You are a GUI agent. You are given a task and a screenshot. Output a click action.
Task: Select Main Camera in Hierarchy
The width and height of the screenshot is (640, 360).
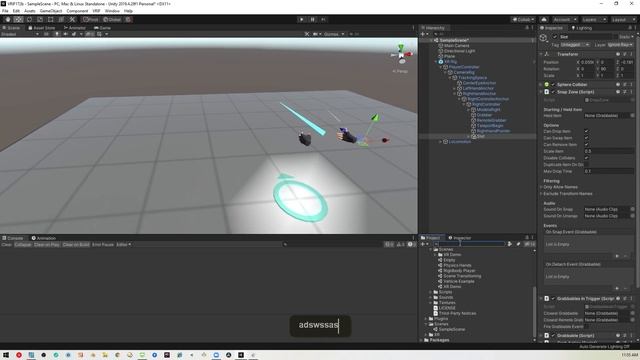click(456, 46)
